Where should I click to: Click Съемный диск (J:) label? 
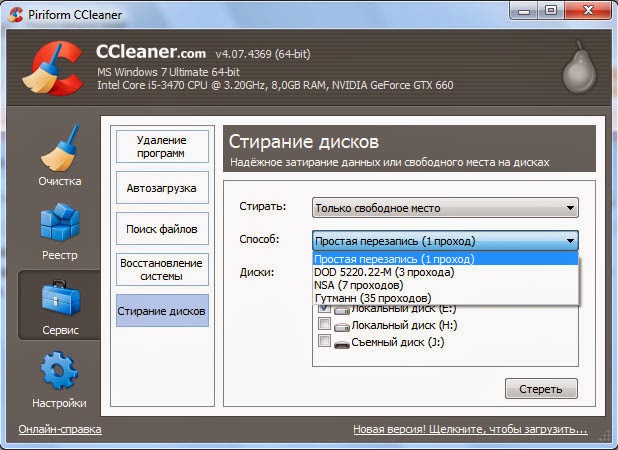pyautogui.click(x=398, y=342)
